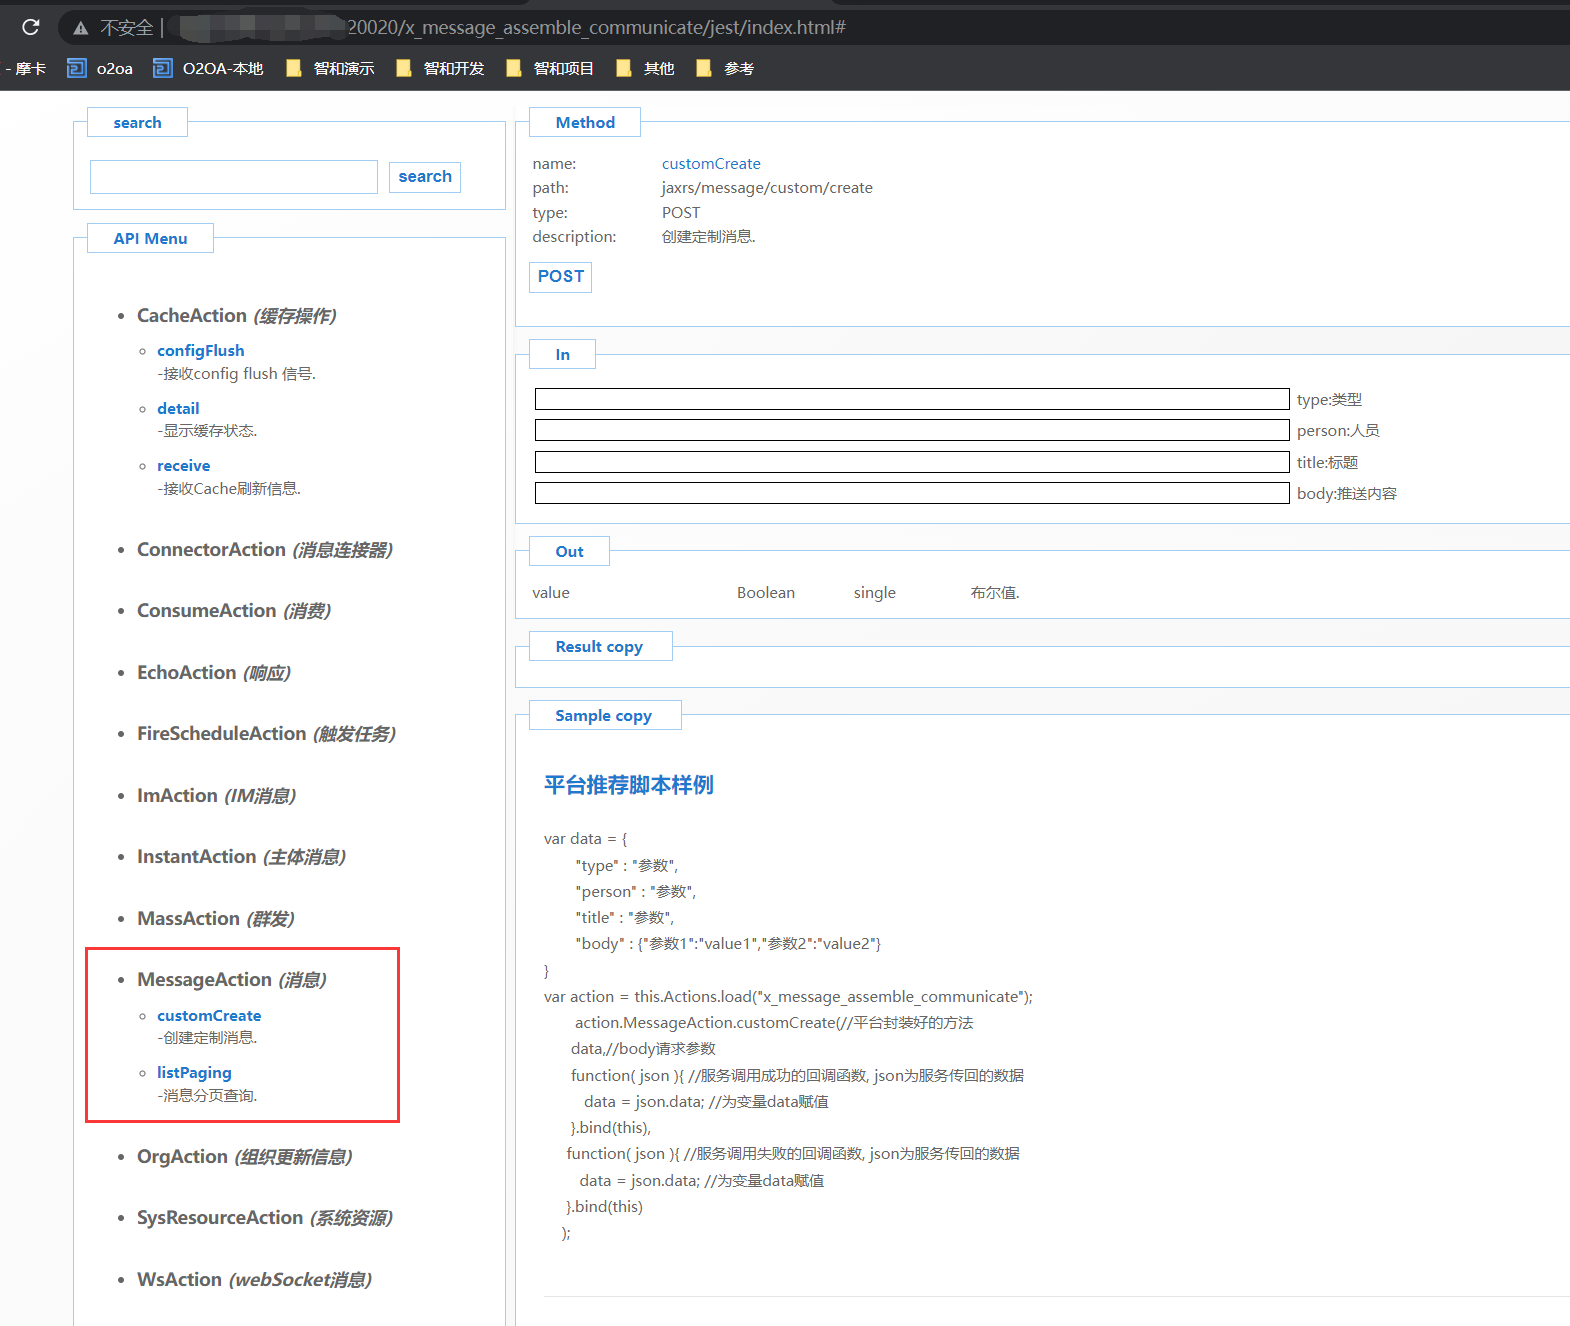Click the 'value' output name text
The height and width of the screenshot is (1326, 1570).
tap(551, 593)
